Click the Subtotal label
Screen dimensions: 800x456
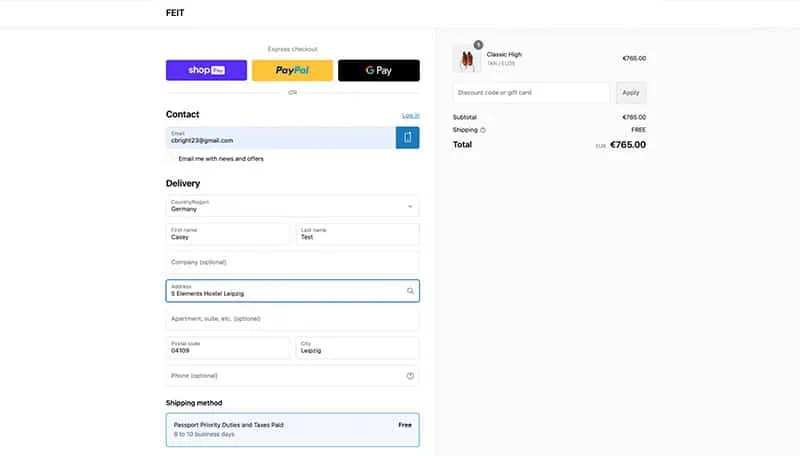coord(465,117)
